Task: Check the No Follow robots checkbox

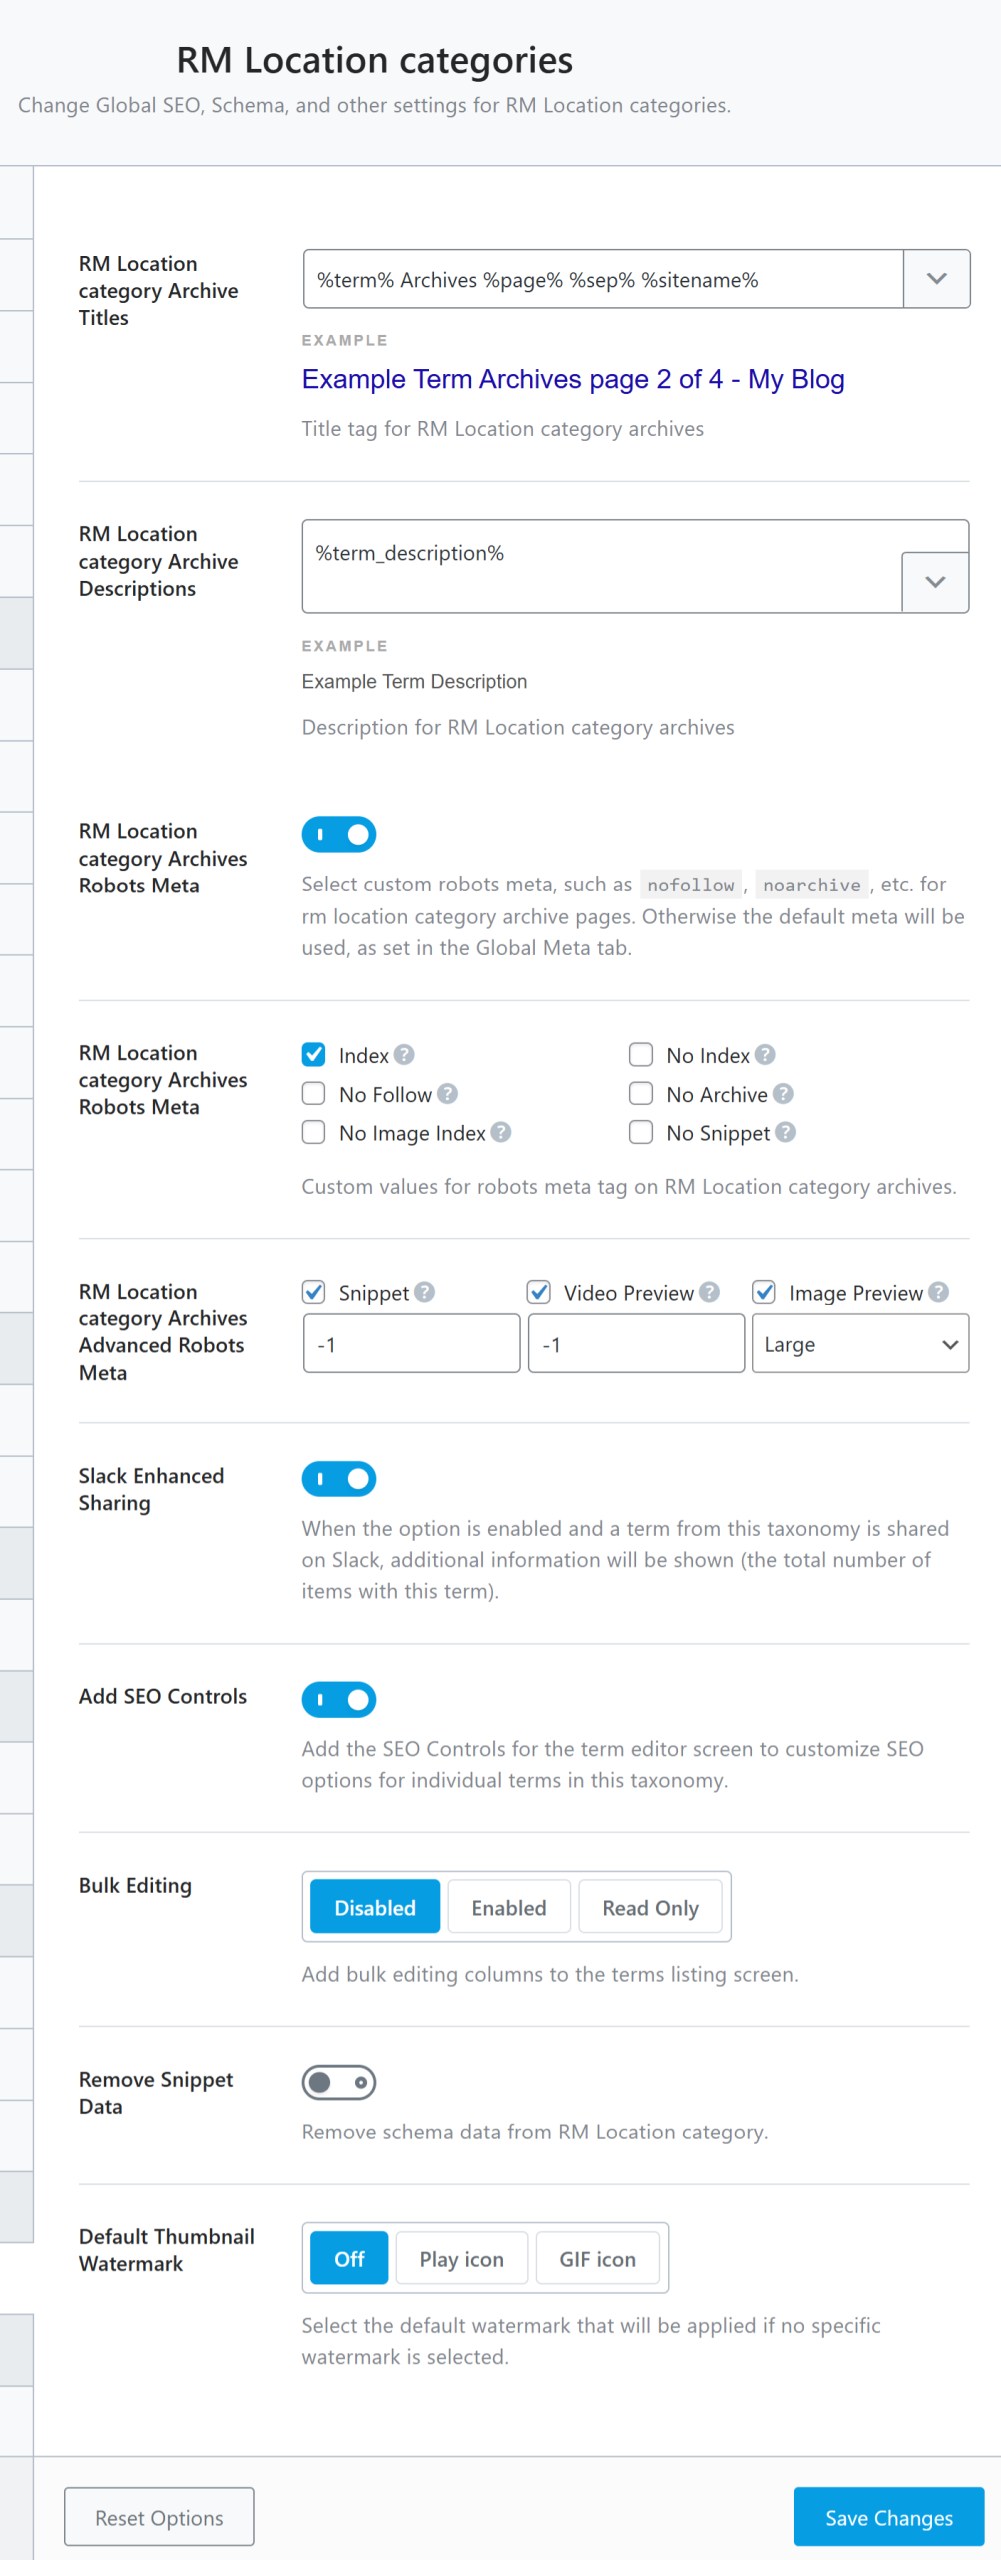Action: pos(313,1094)
